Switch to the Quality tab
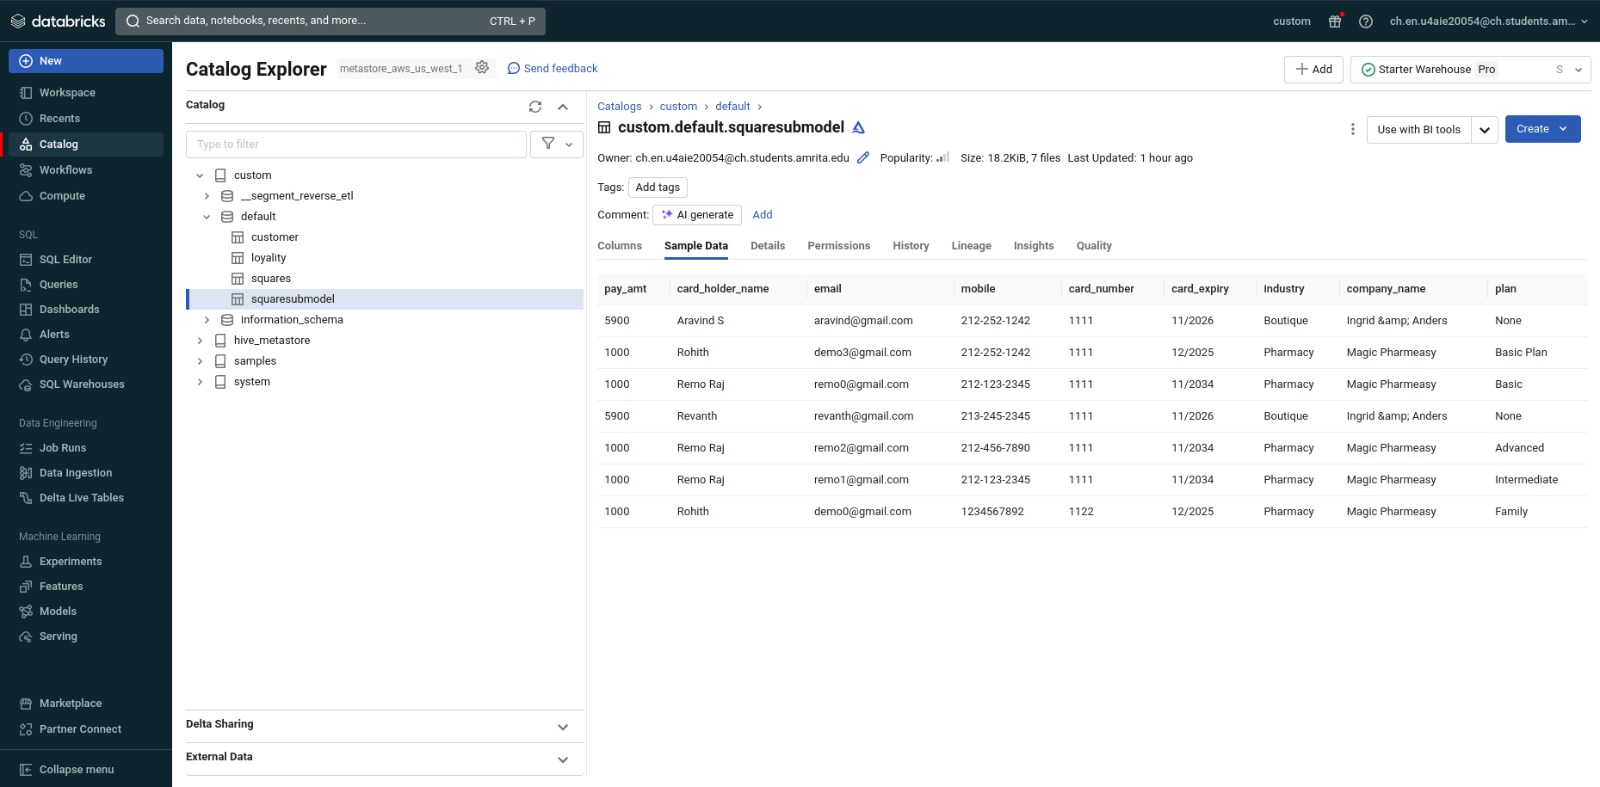The width and height of the screenshot is (1600, 787). point(1094,246)
